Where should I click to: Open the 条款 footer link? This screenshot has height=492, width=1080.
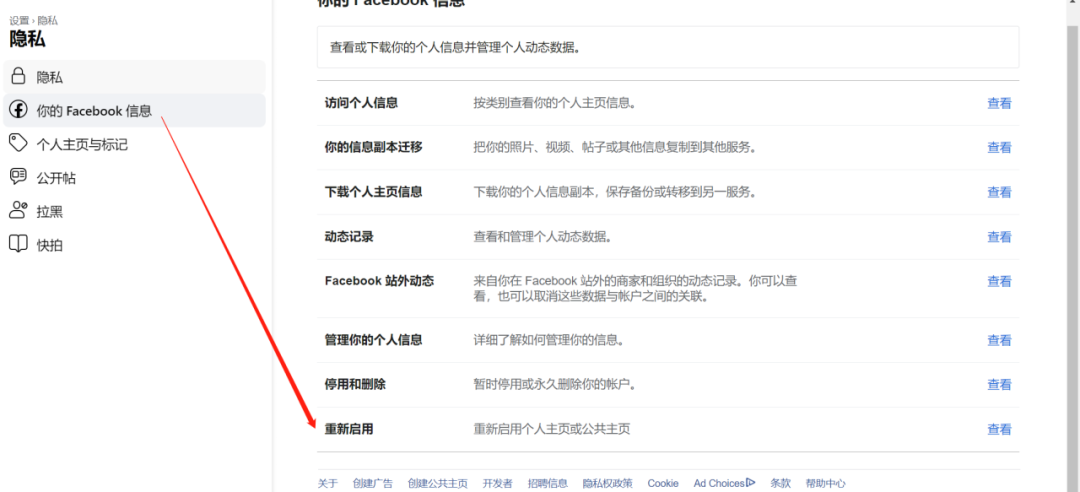tap(780, 484)
